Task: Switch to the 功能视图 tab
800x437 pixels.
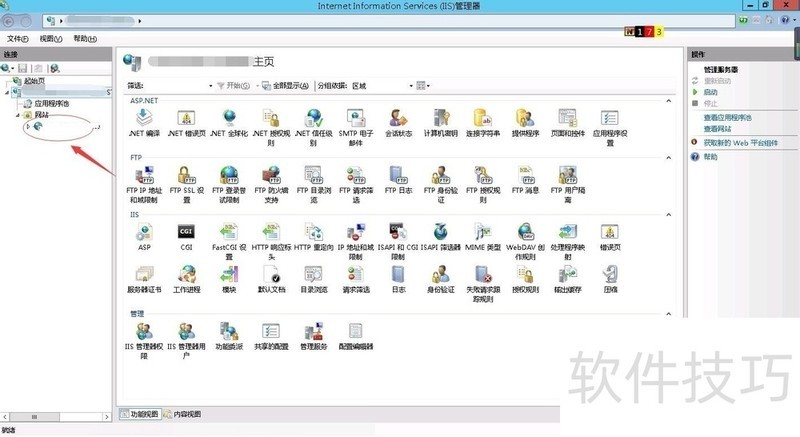Action: [139, 414]
